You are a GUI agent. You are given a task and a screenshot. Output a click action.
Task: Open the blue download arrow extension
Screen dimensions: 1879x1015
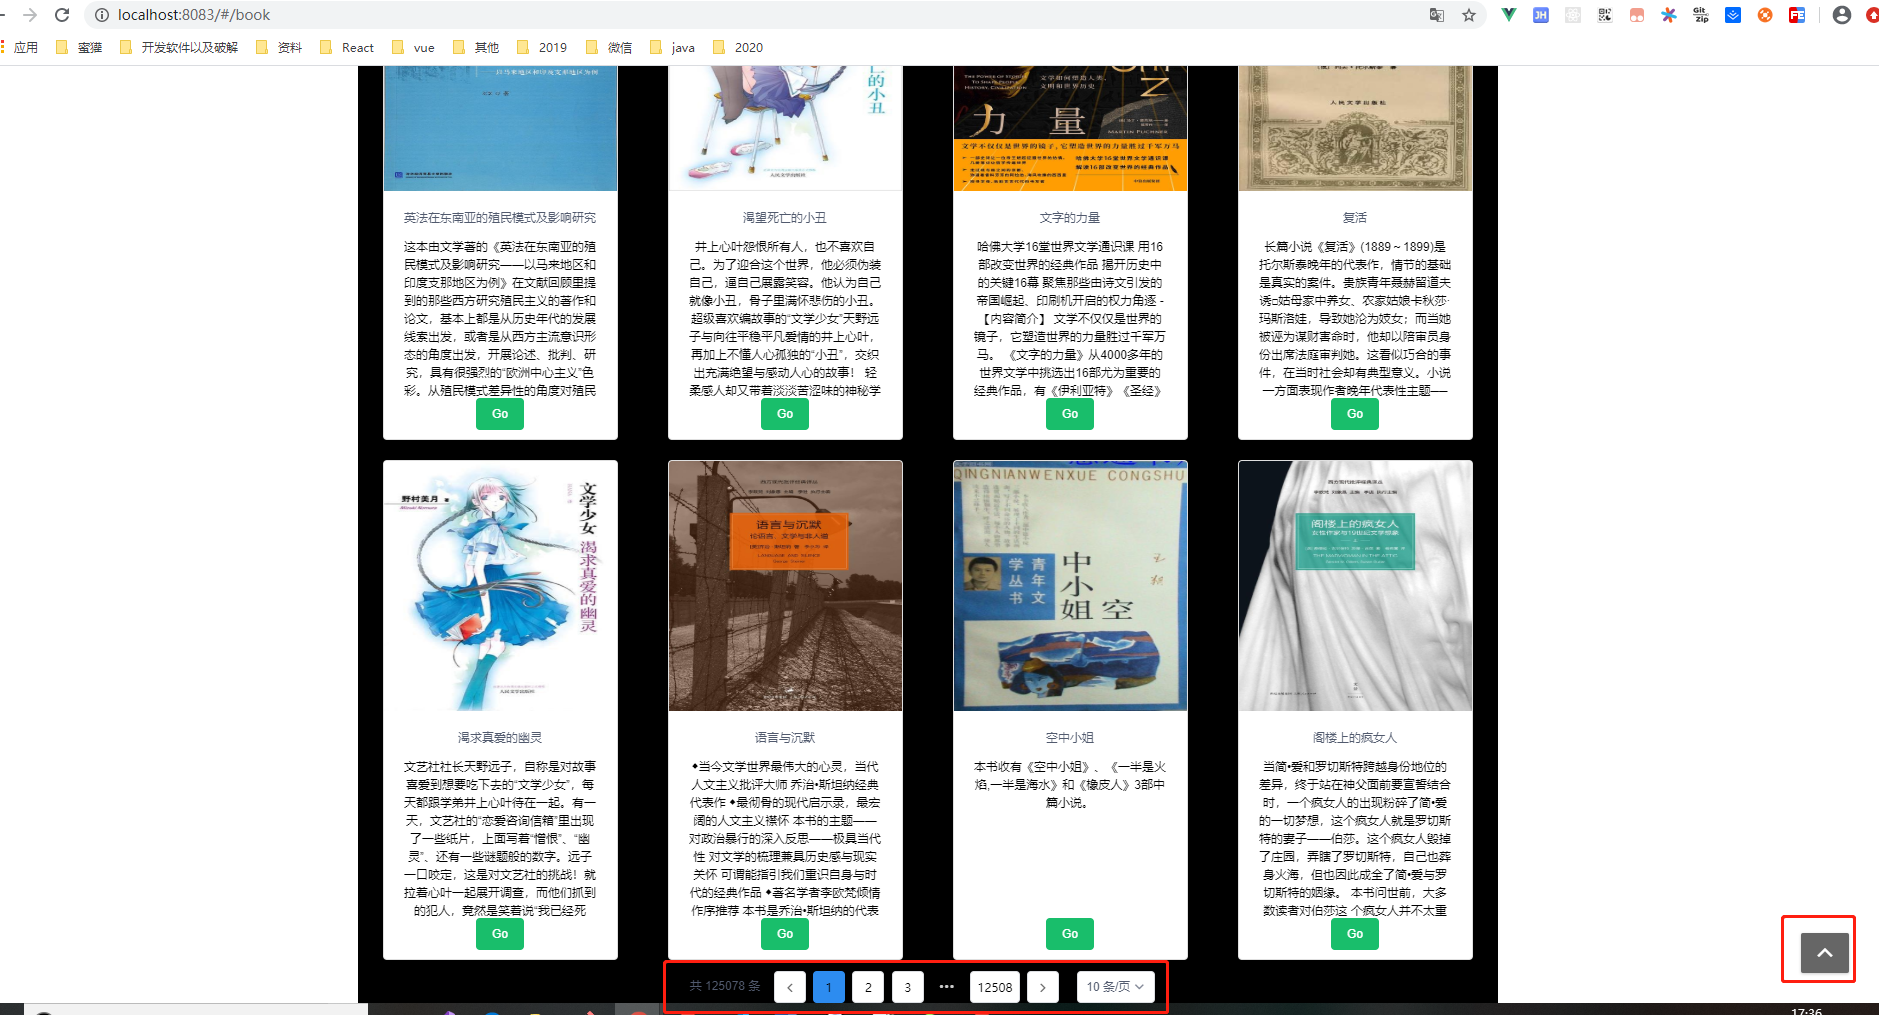1733,15
